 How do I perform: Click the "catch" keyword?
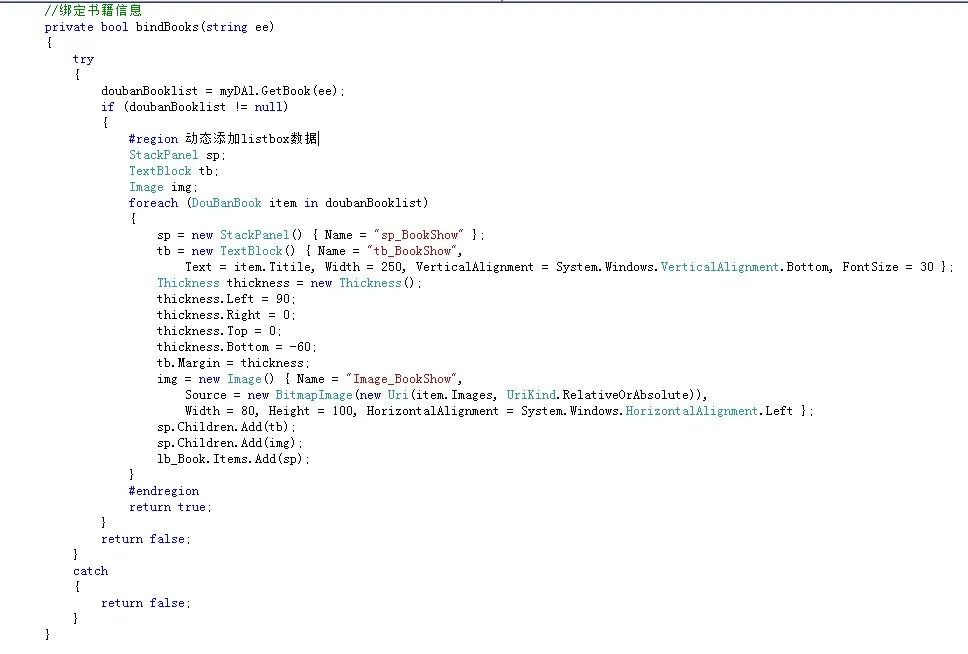coord(90,571)
